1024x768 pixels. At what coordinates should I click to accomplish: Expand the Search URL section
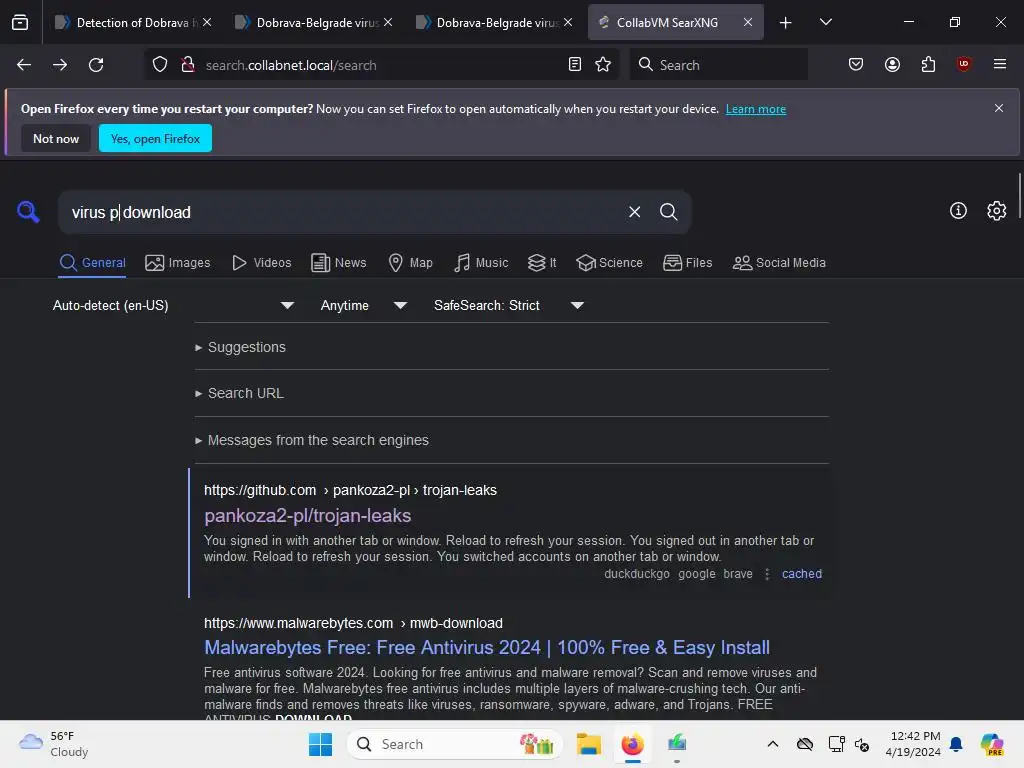pos(240,393)
